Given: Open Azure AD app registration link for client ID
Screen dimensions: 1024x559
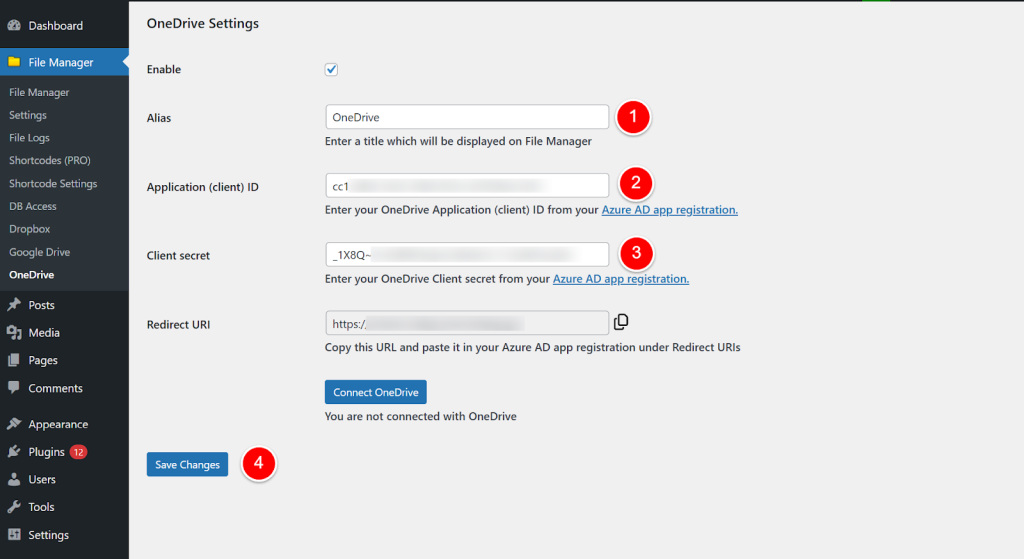Looking at the screenshot, I should [x=669, y=210].
